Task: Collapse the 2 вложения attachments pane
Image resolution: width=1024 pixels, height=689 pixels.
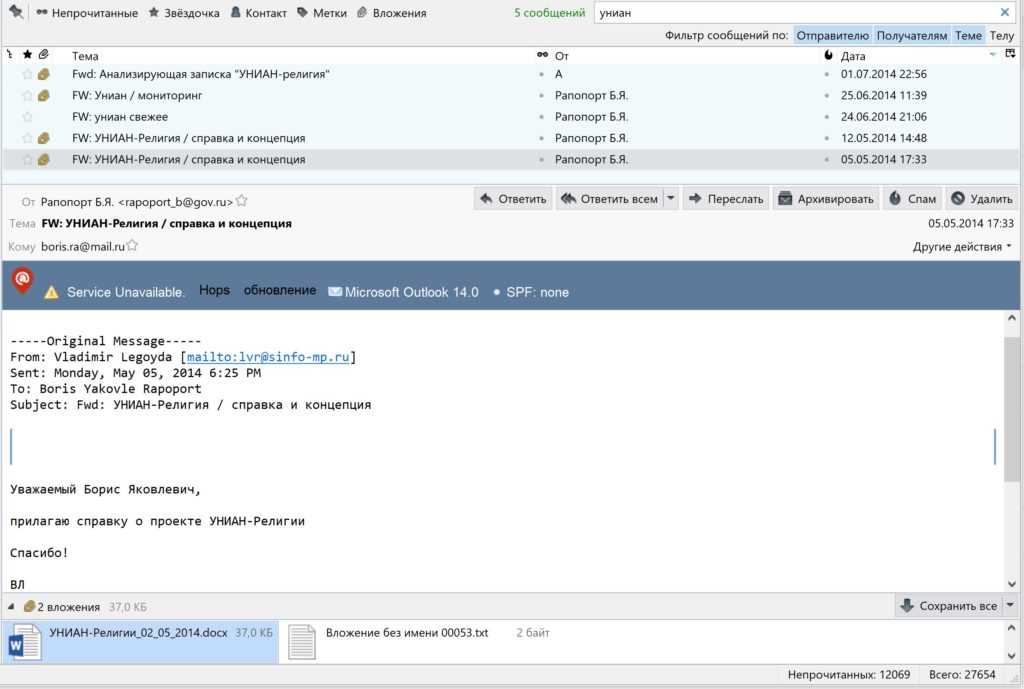Action: click(10, 607)
